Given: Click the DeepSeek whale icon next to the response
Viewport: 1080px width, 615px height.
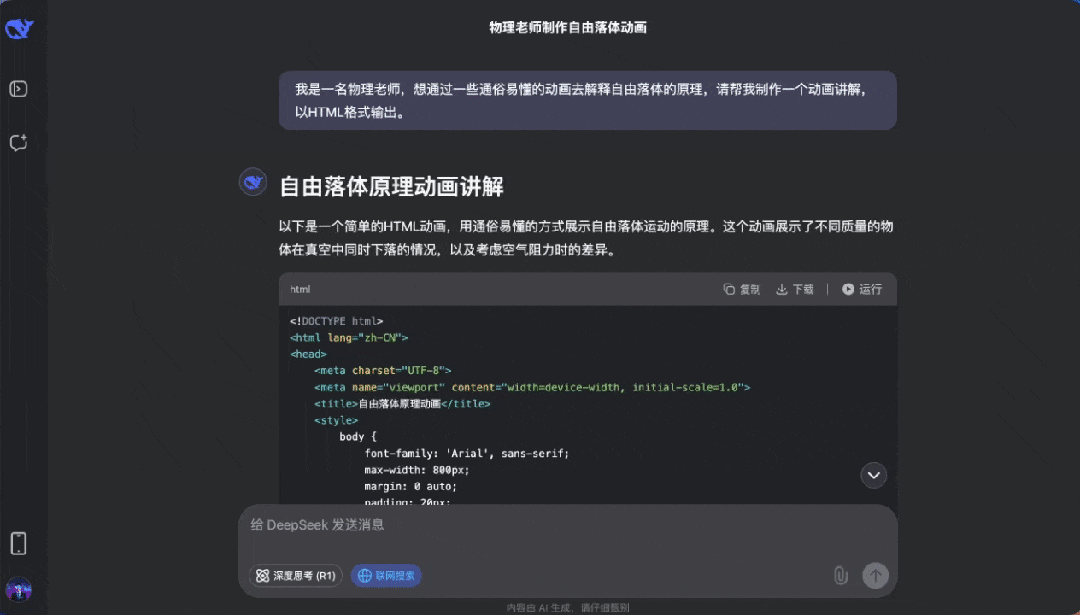Looking at the screenshot, I should click(253, 181).
